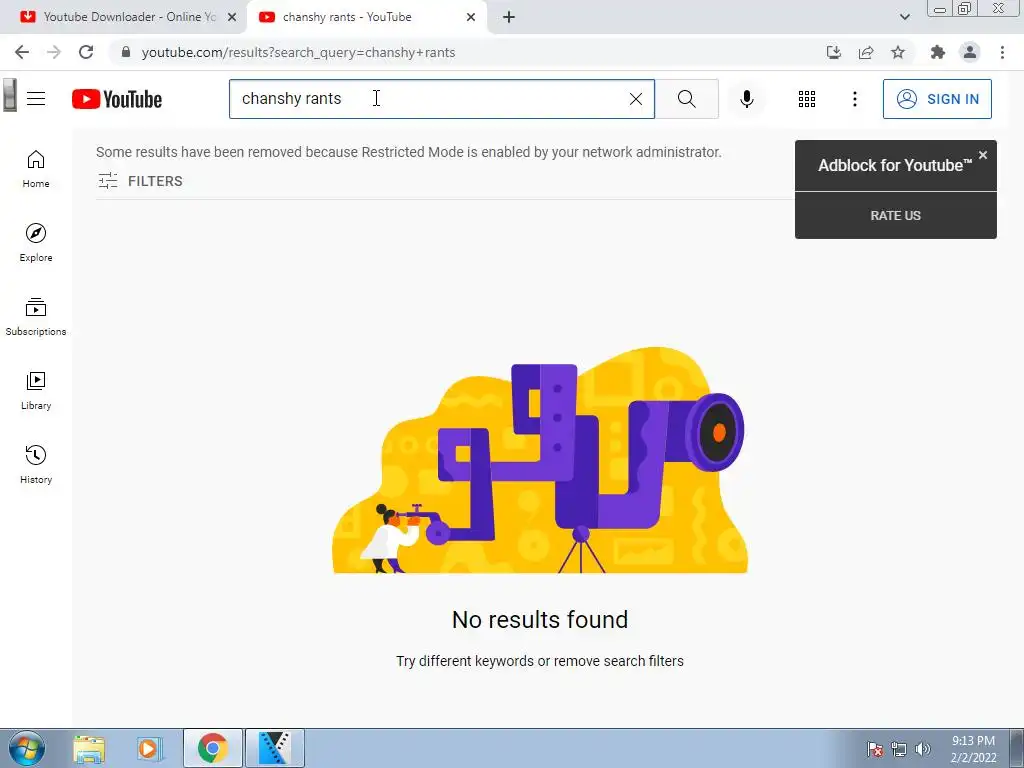Open History in the sidebar
The image size is (1024, 768).
click(x=36, y=464)
